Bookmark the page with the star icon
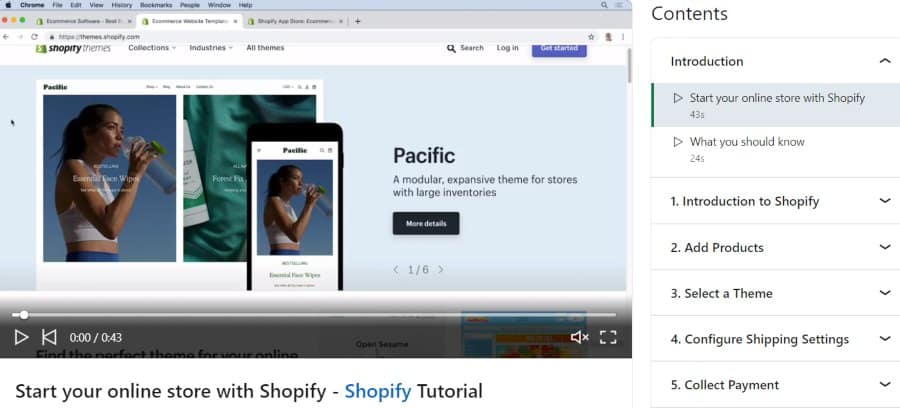 [x=591, y=37]
